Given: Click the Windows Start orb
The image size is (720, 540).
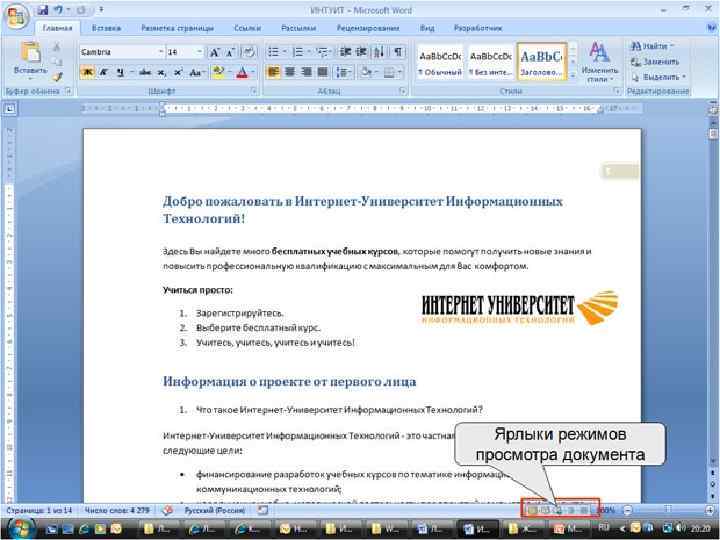Looking at the screenshot, I should [20, 529].
